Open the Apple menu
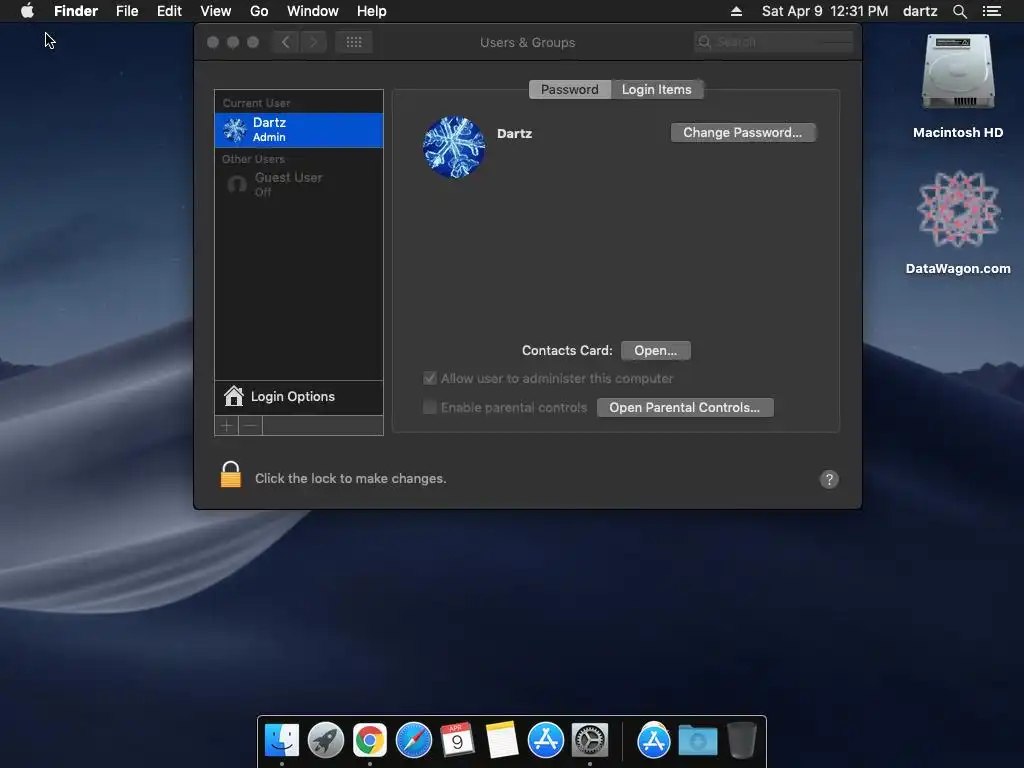1024x768 pixels. 27,10
